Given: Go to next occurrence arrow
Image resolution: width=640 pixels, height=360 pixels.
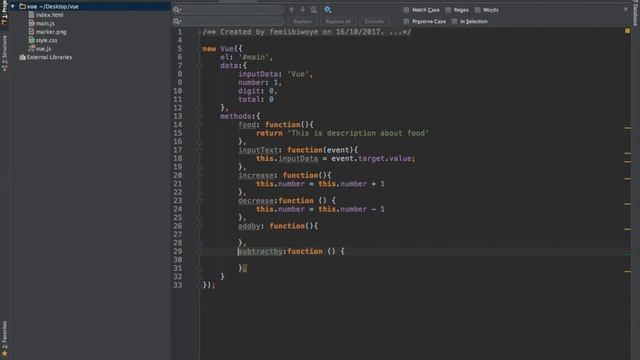Looking at the screenshot, I should pyautogui.click(x=302, y=10).
